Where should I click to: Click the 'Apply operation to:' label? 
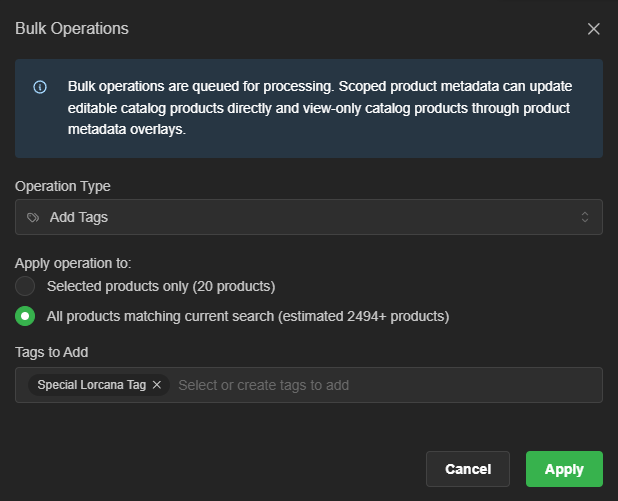(x=73, y=263)
